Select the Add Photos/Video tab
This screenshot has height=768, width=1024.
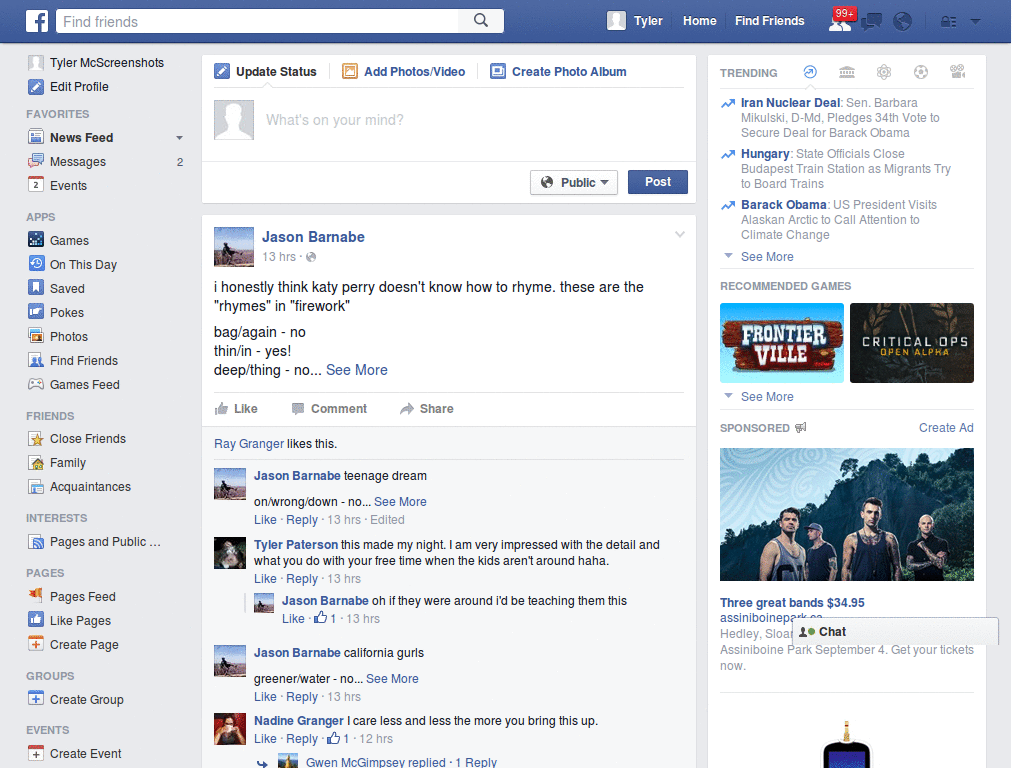(x=404, y=71)
